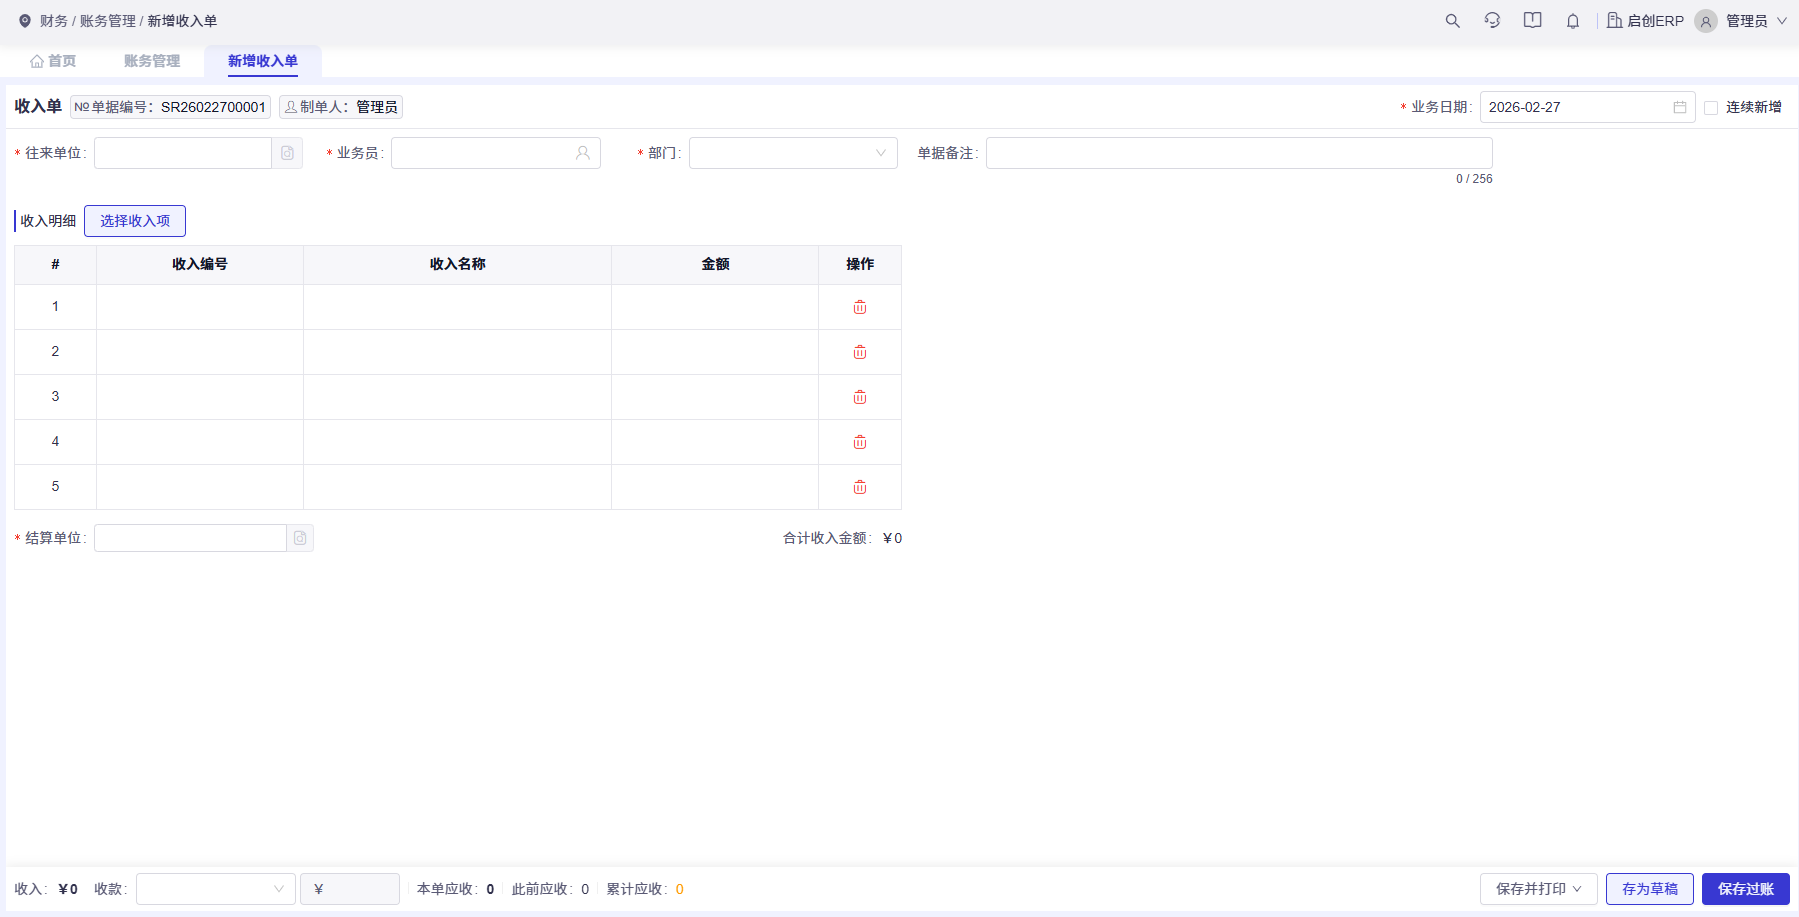
Task: Click the 收入编号 column header
Action: 200,265
